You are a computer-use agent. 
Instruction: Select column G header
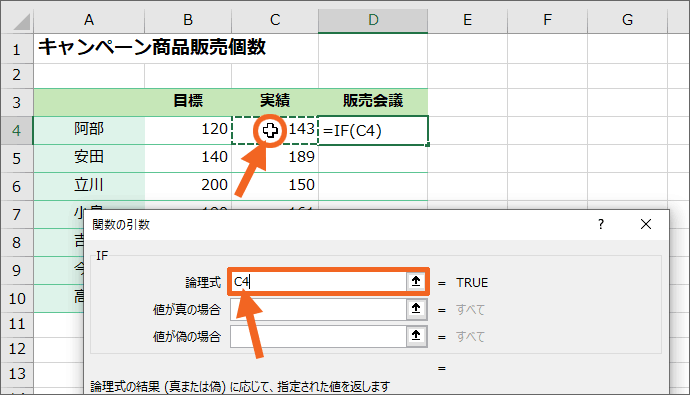tap(628, 20)
